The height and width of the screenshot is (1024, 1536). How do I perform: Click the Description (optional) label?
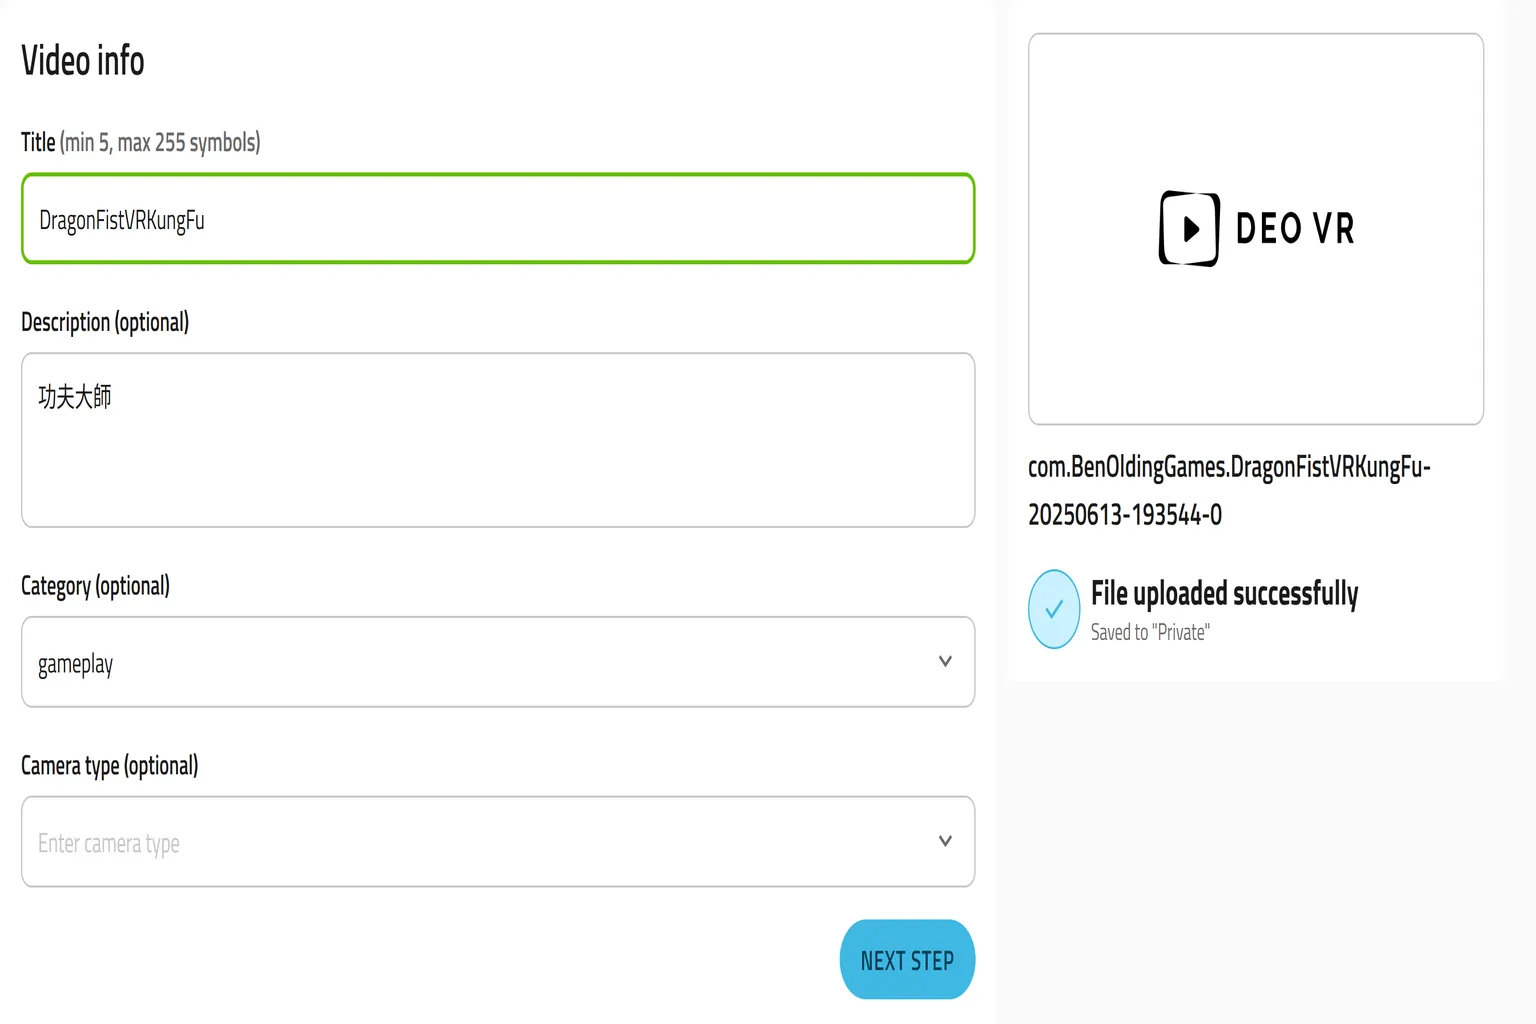[x=105, y=322]
